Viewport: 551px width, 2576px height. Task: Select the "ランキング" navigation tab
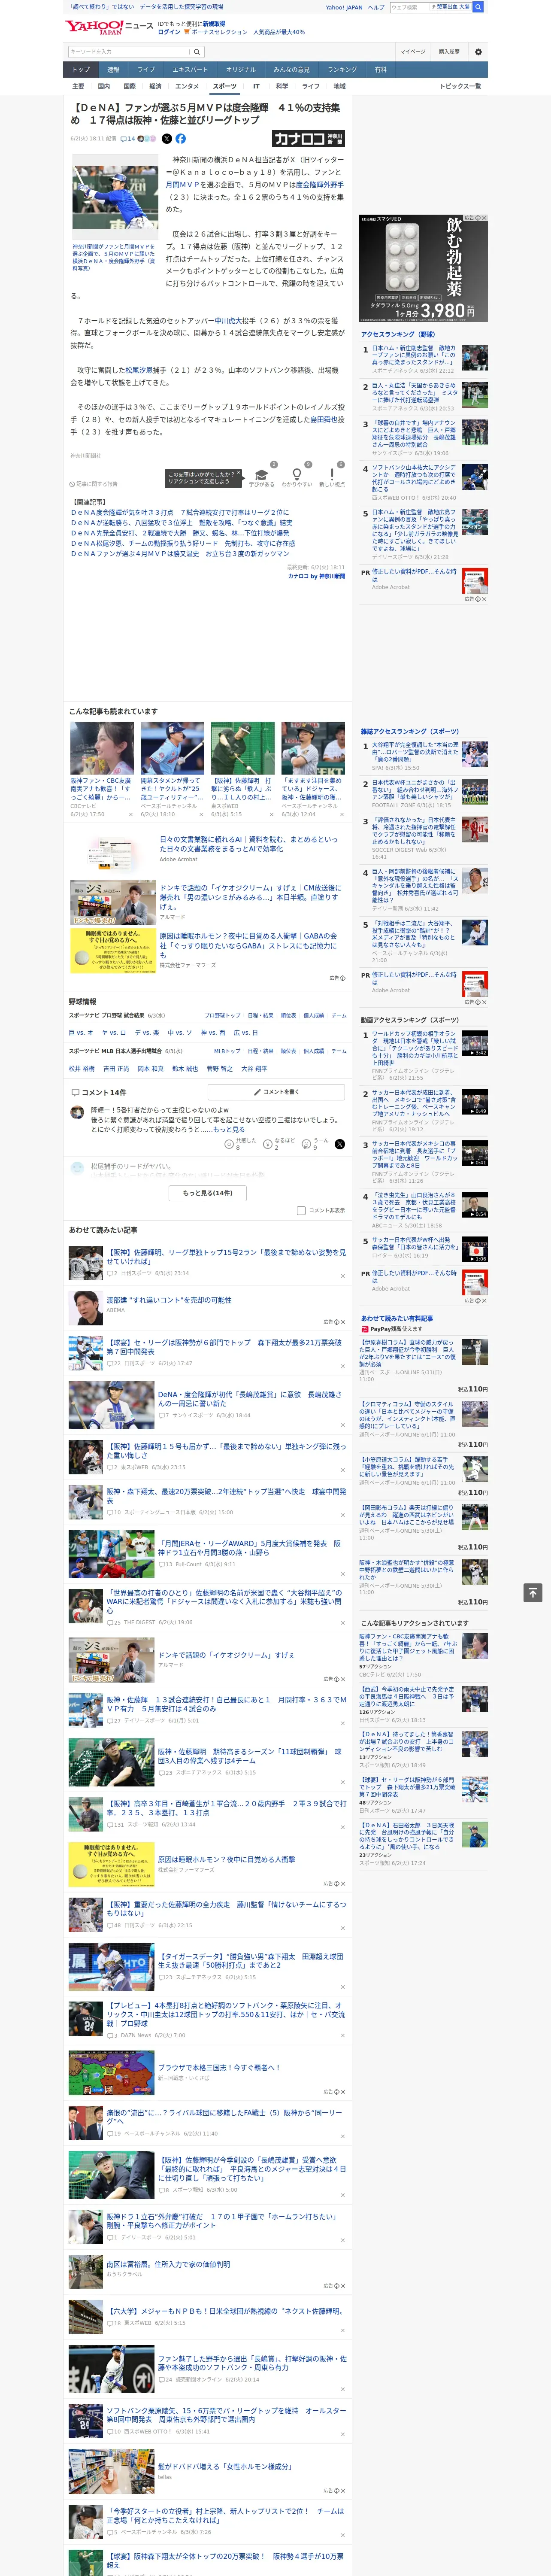pos(342,69)
